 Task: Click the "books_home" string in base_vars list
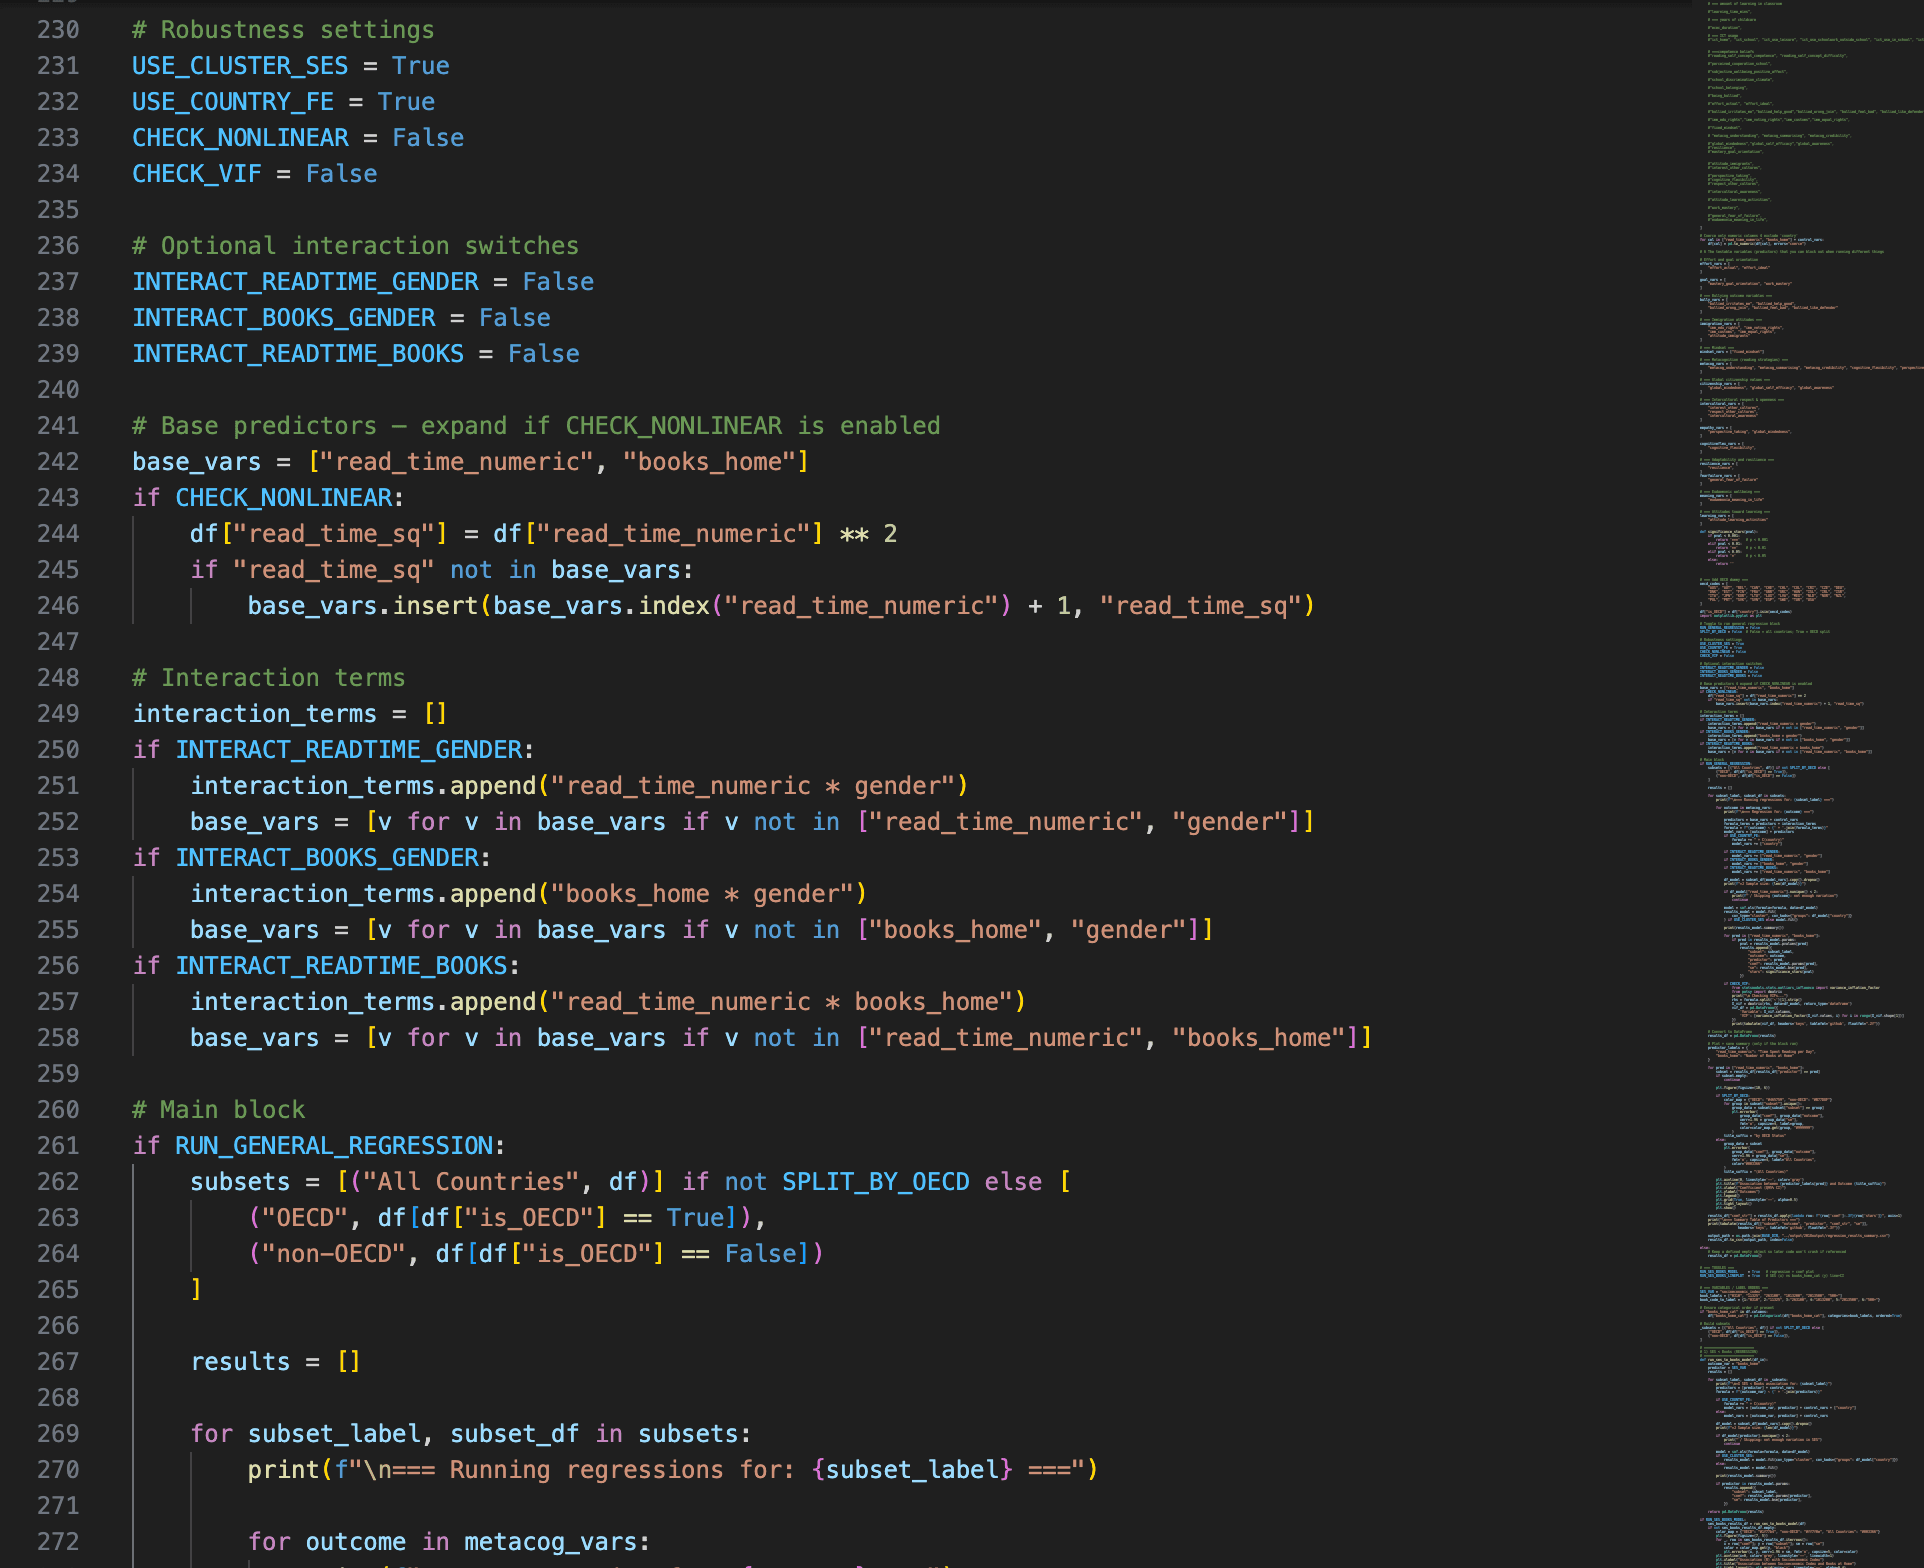pyautogui.click(x=708, y=462)
